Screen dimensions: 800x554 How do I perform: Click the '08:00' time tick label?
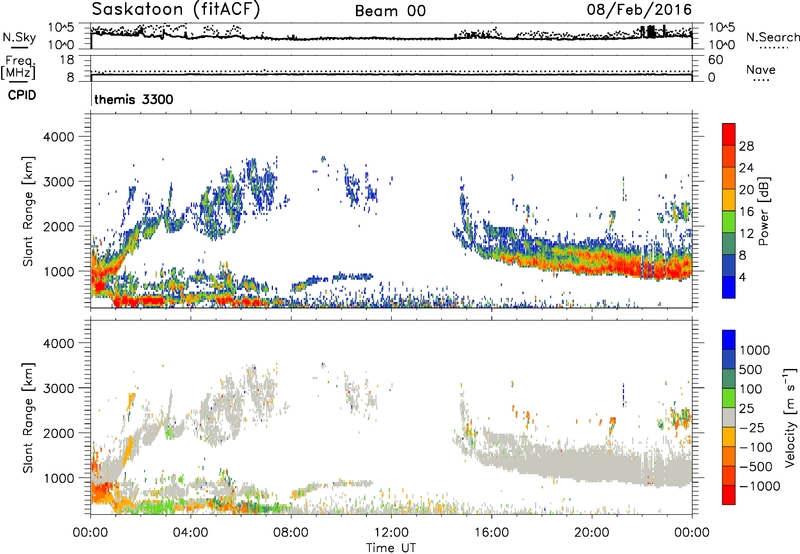pyautogui.click(x=290, y=533)
